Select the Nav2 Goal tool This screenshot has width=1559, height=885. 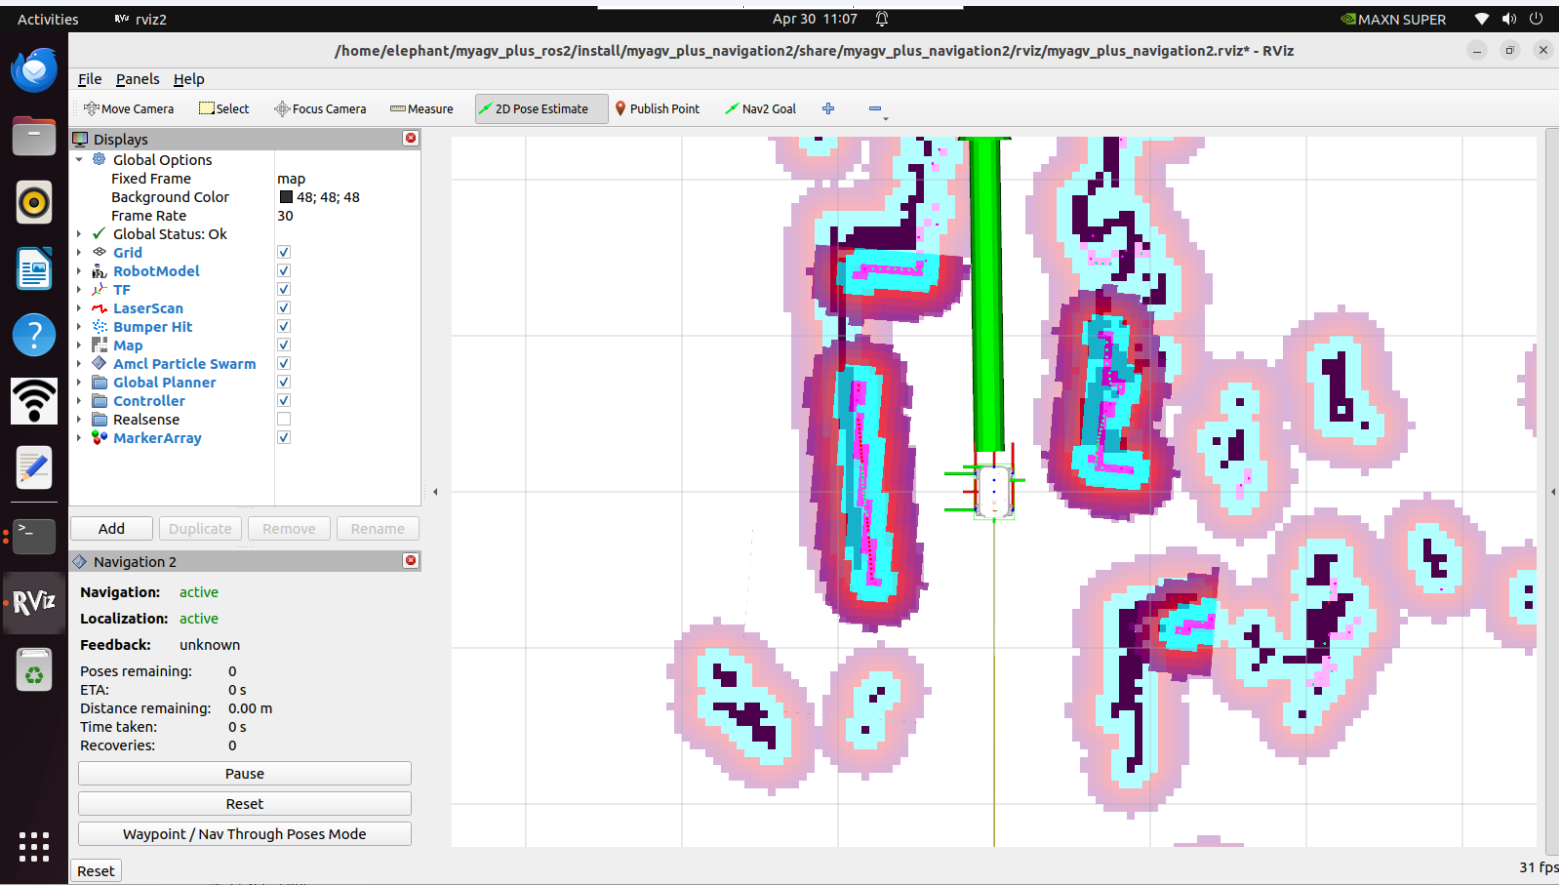(x=761, y=109)
